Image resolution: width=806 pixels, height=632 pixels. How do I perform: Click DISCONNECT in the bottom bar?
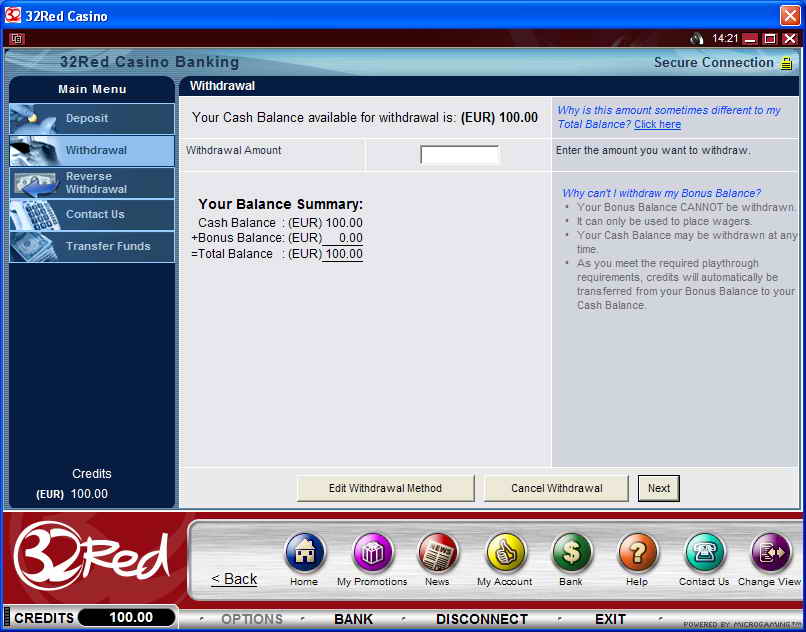482,619
